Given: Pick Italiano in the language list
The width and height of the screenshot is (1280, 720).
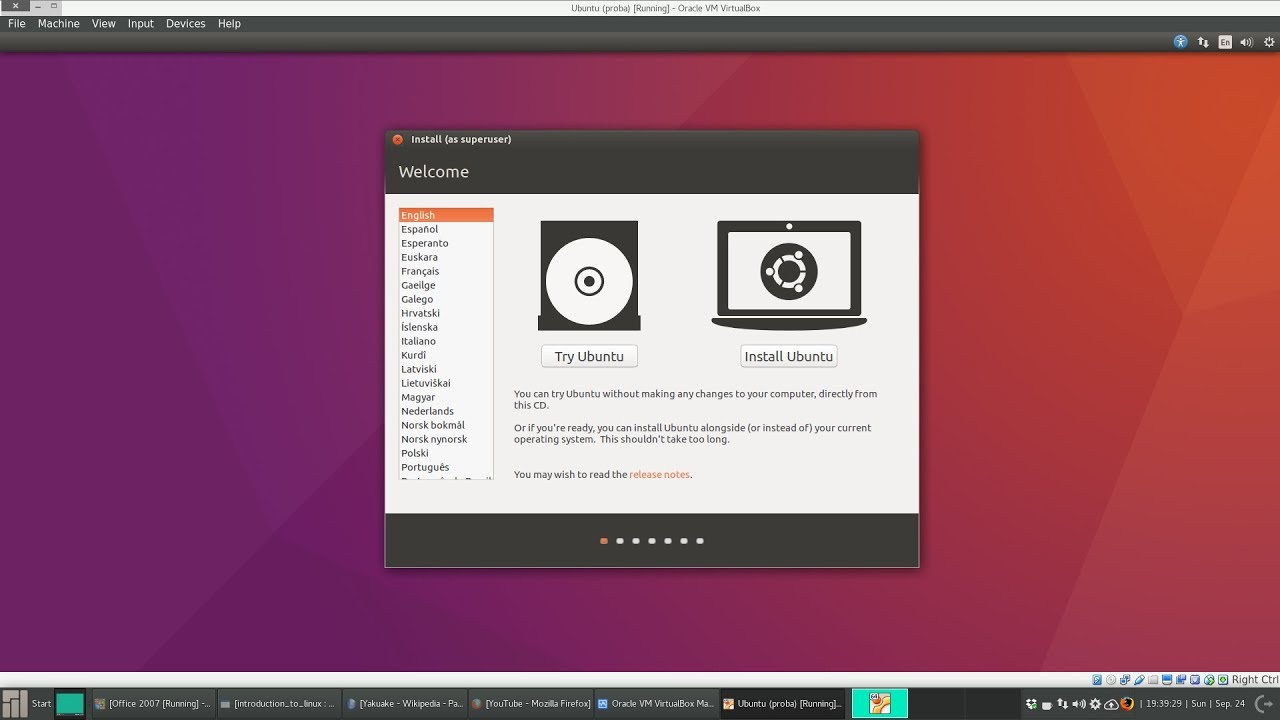Looking at the screenshot, I should [x=446, y=341].
